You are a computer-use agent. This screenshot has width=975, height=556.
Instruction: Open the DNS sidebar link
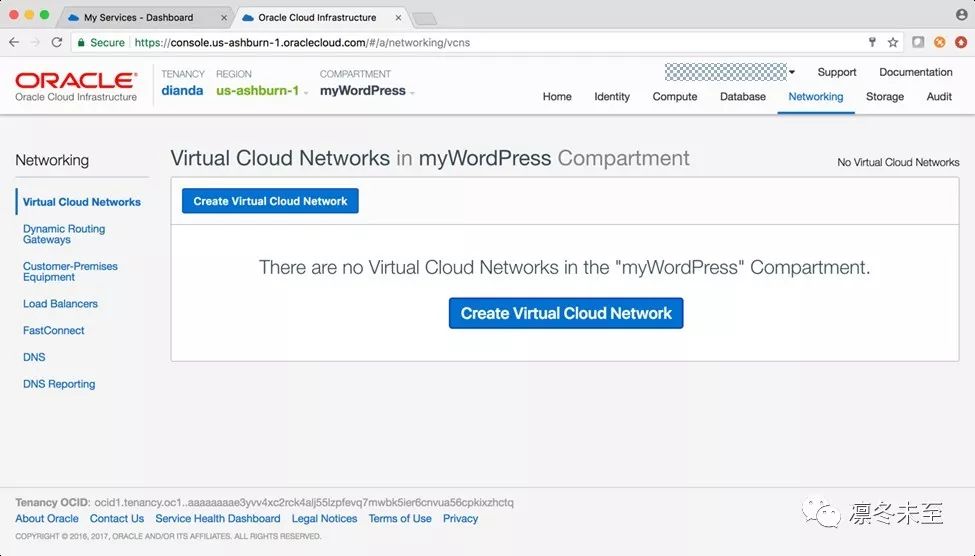coord(34,357)
